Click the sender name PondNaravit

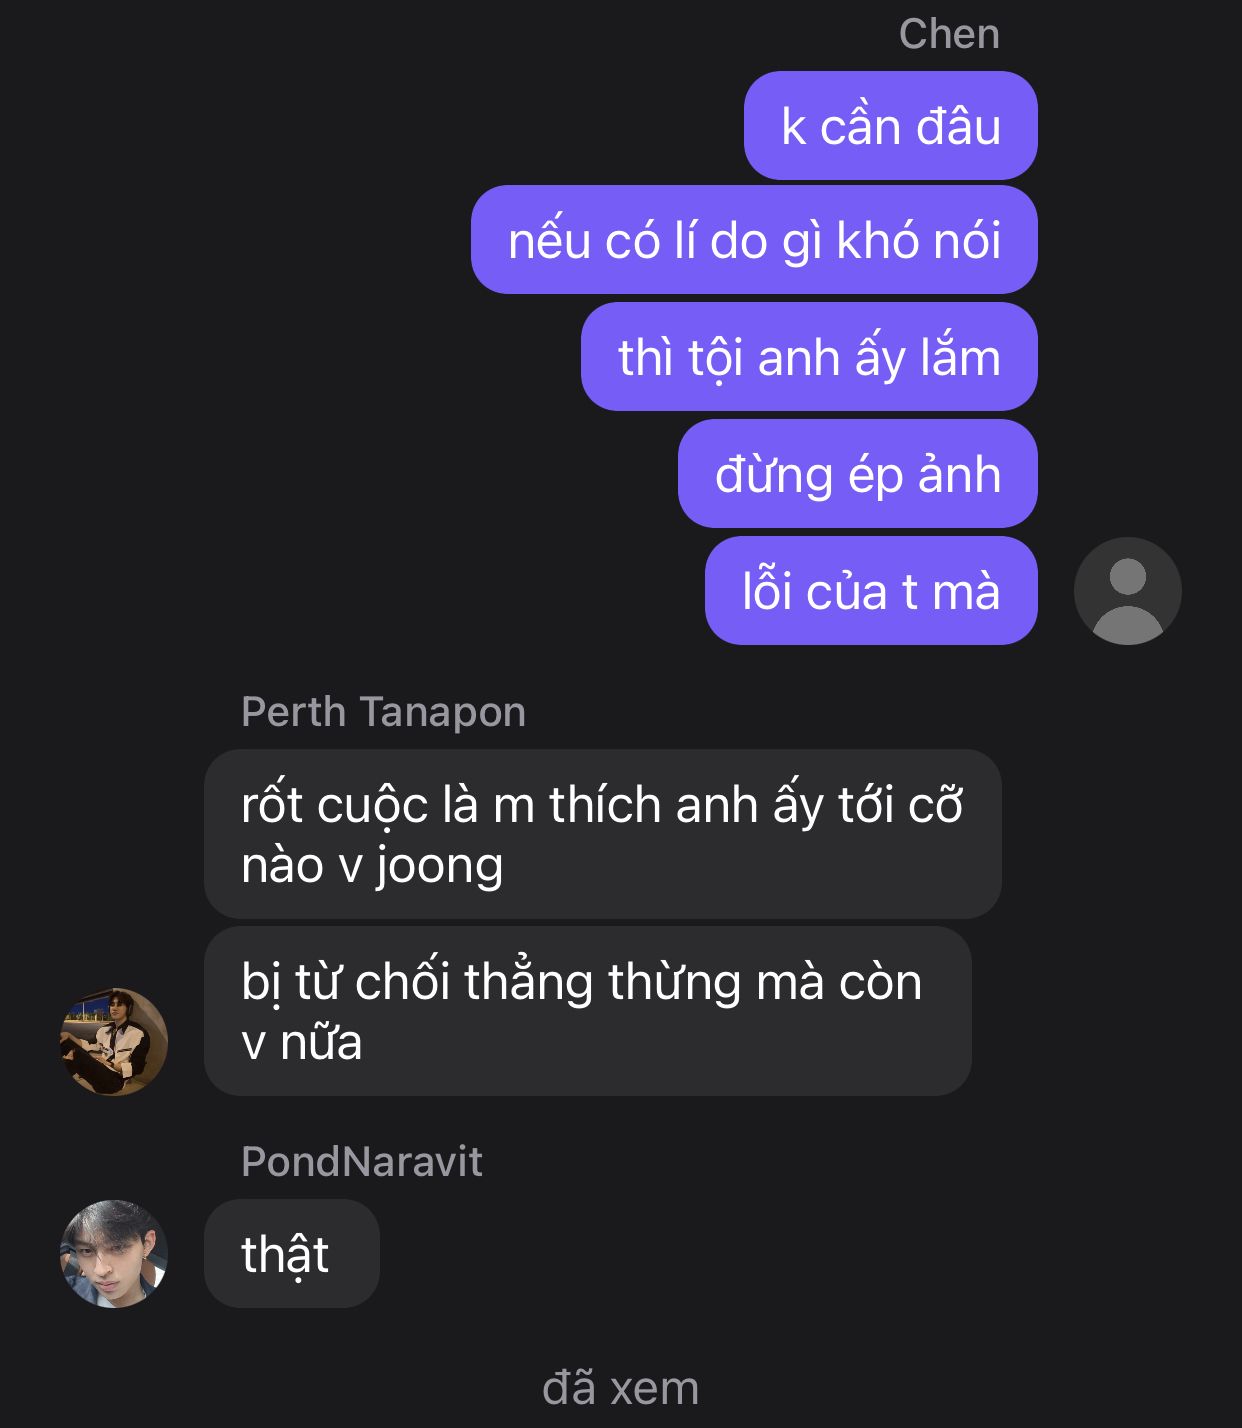point(362,1162)
